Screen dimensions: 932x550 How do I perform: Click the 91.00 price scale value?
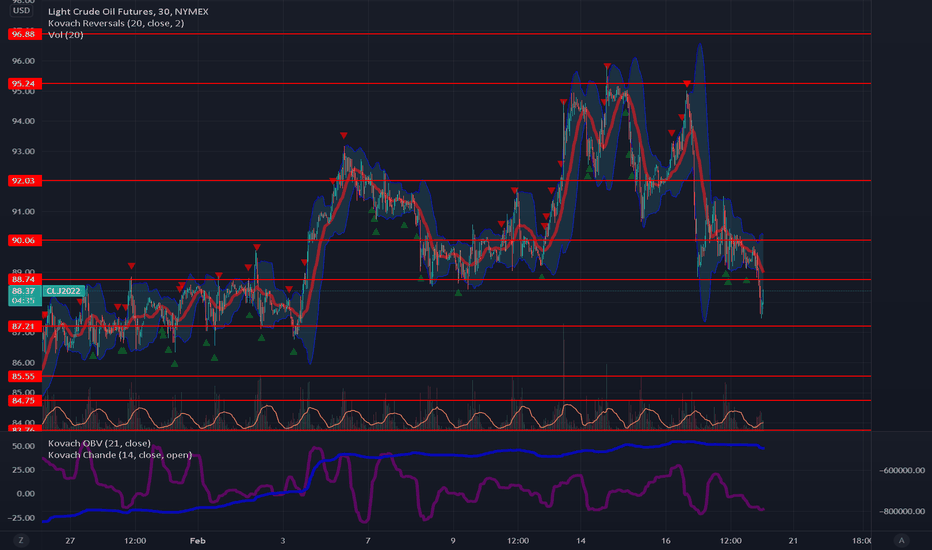tap(23, 212)
